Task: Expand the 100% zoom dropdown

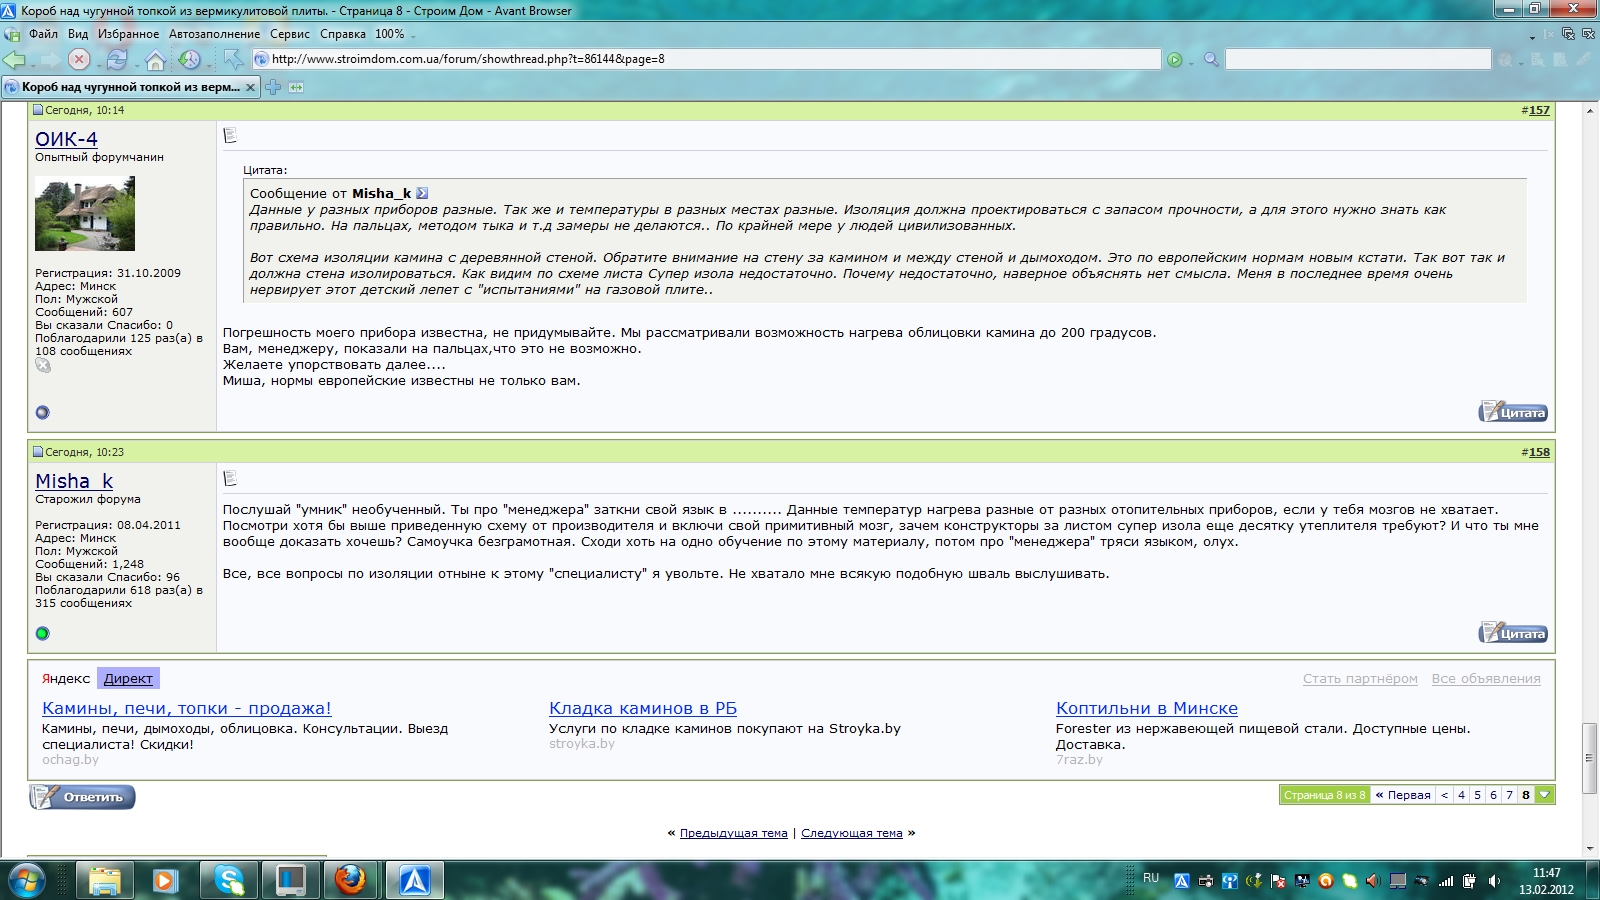Action: (413, 35)
